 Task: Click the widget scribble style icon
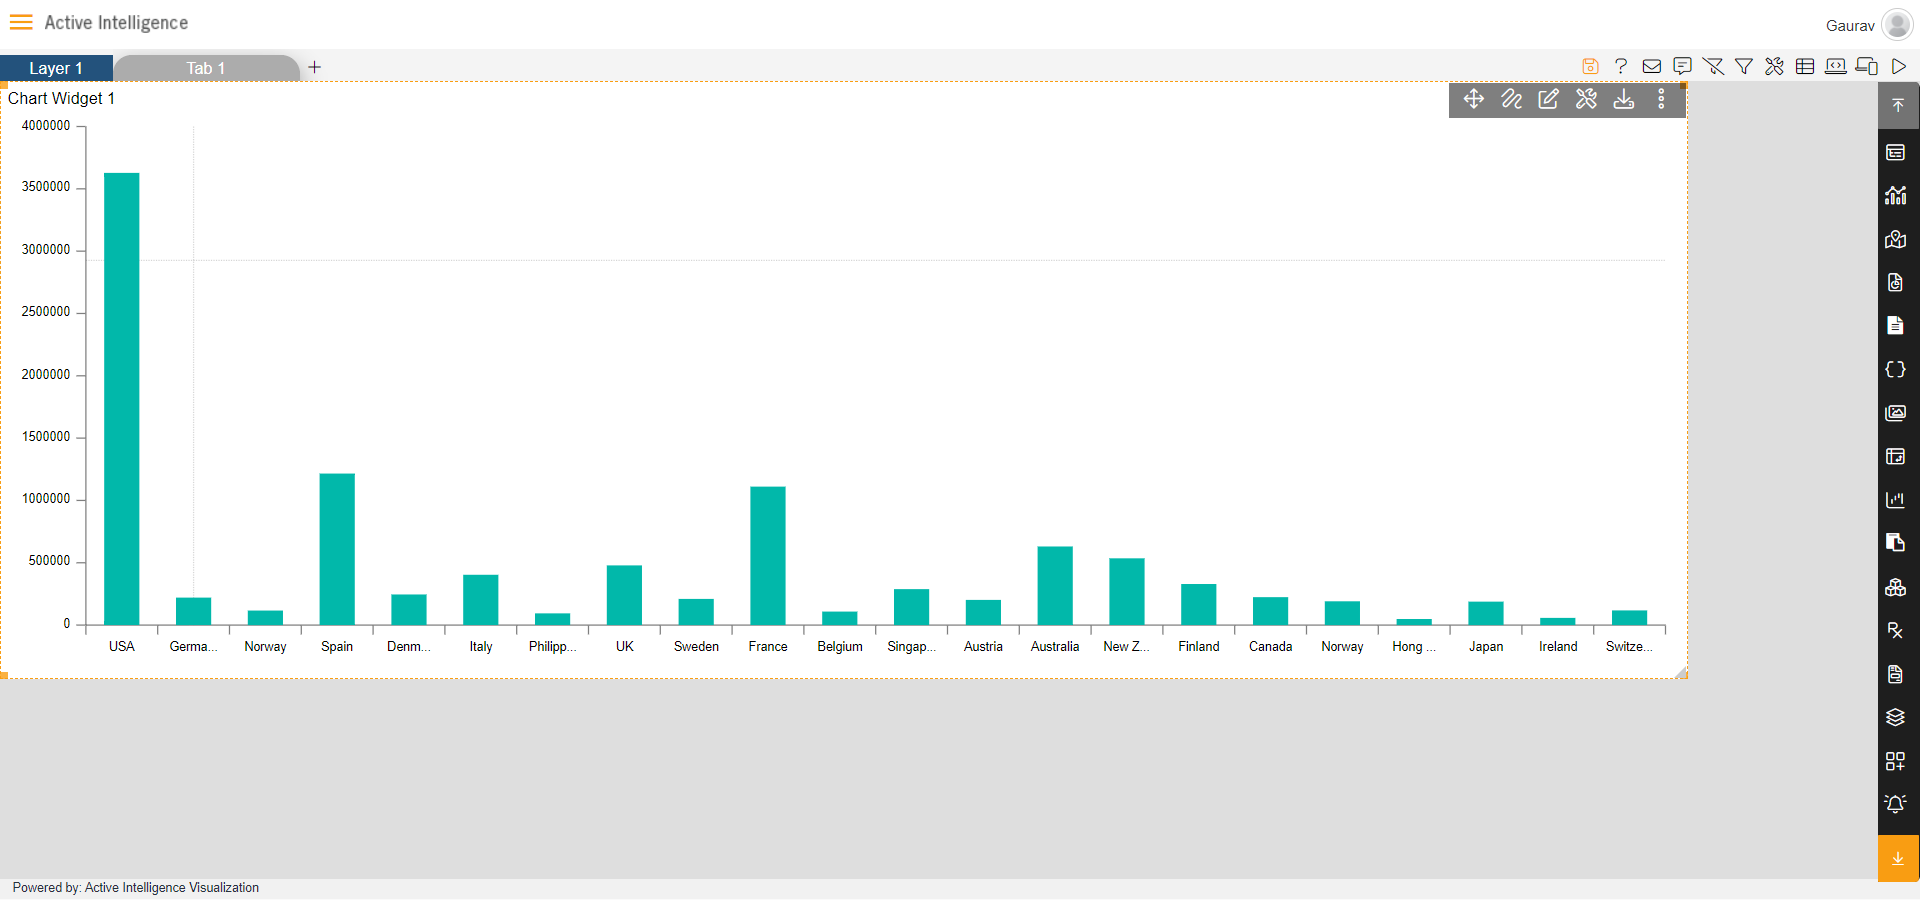[1512, 99]
